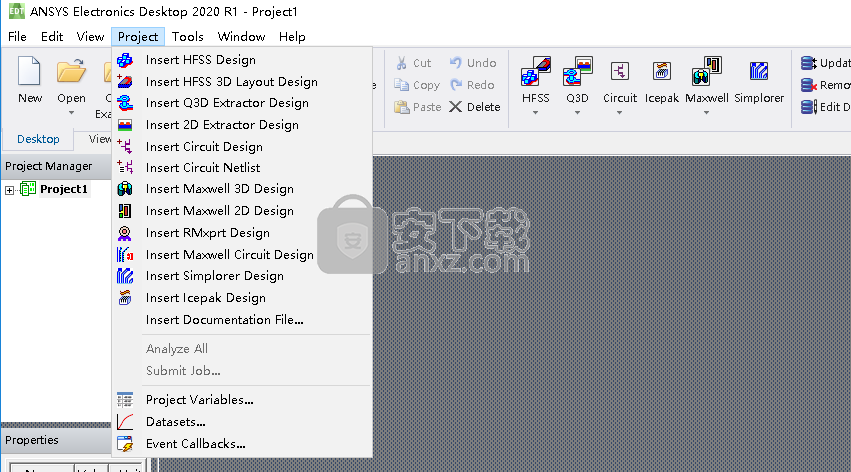Select the Project1 tree label
The image size is (851, 472).
point(63,189)
